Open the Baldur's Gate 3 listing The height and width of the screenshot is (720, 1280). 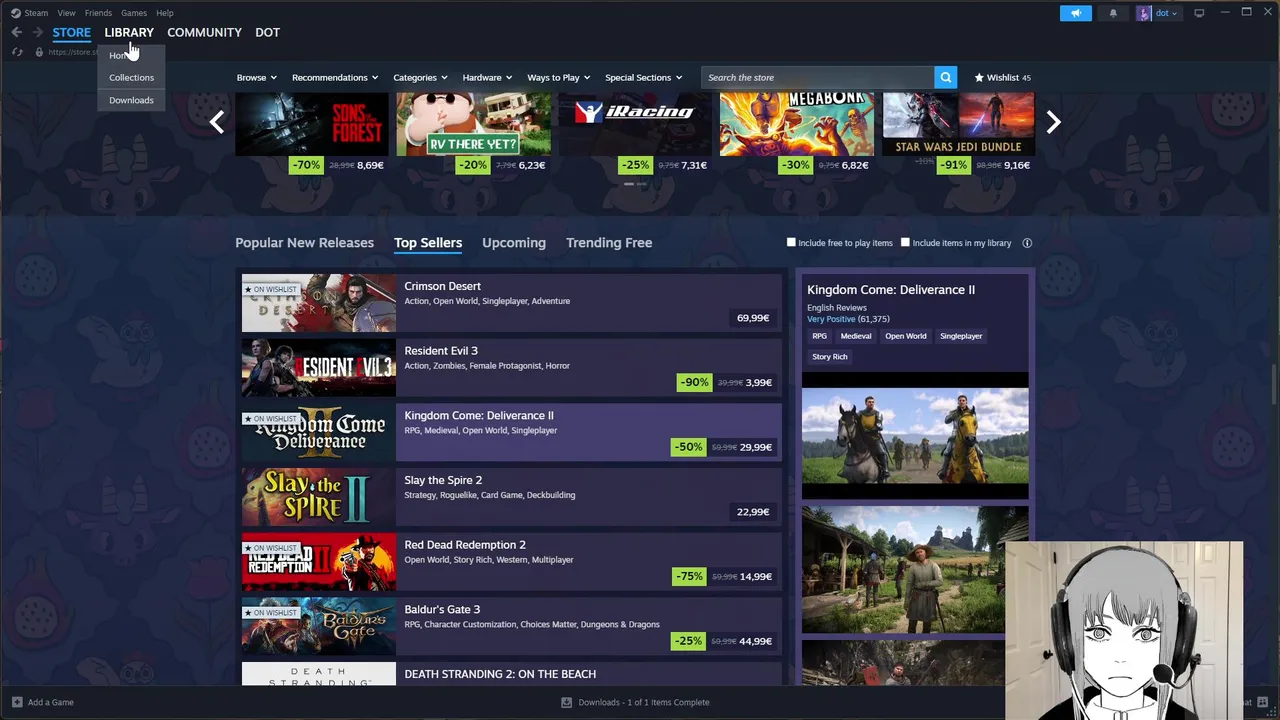[510, 626]
